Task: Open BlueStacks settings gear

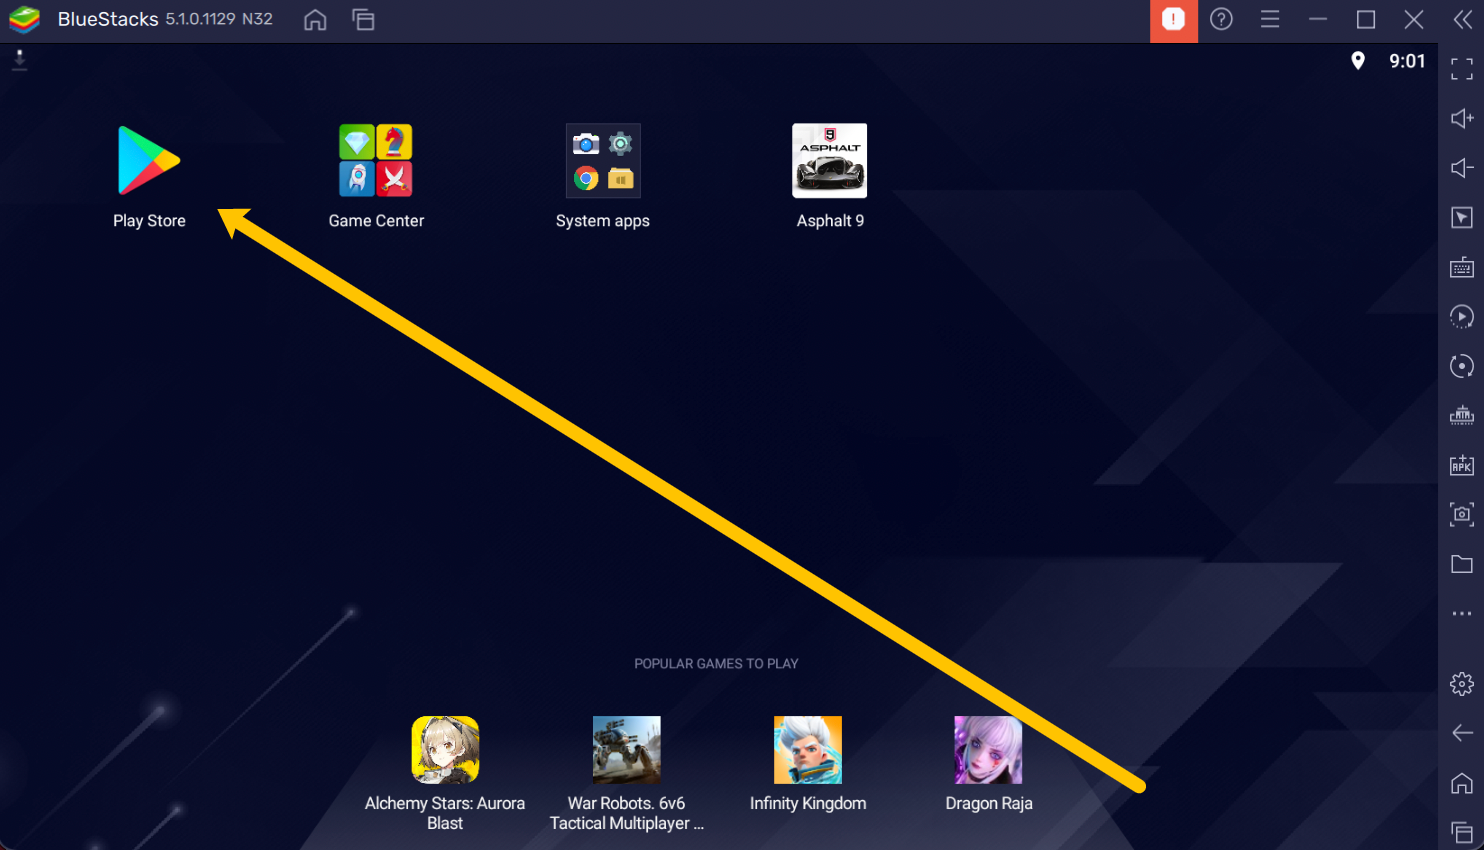Action: pos(1462,684)
